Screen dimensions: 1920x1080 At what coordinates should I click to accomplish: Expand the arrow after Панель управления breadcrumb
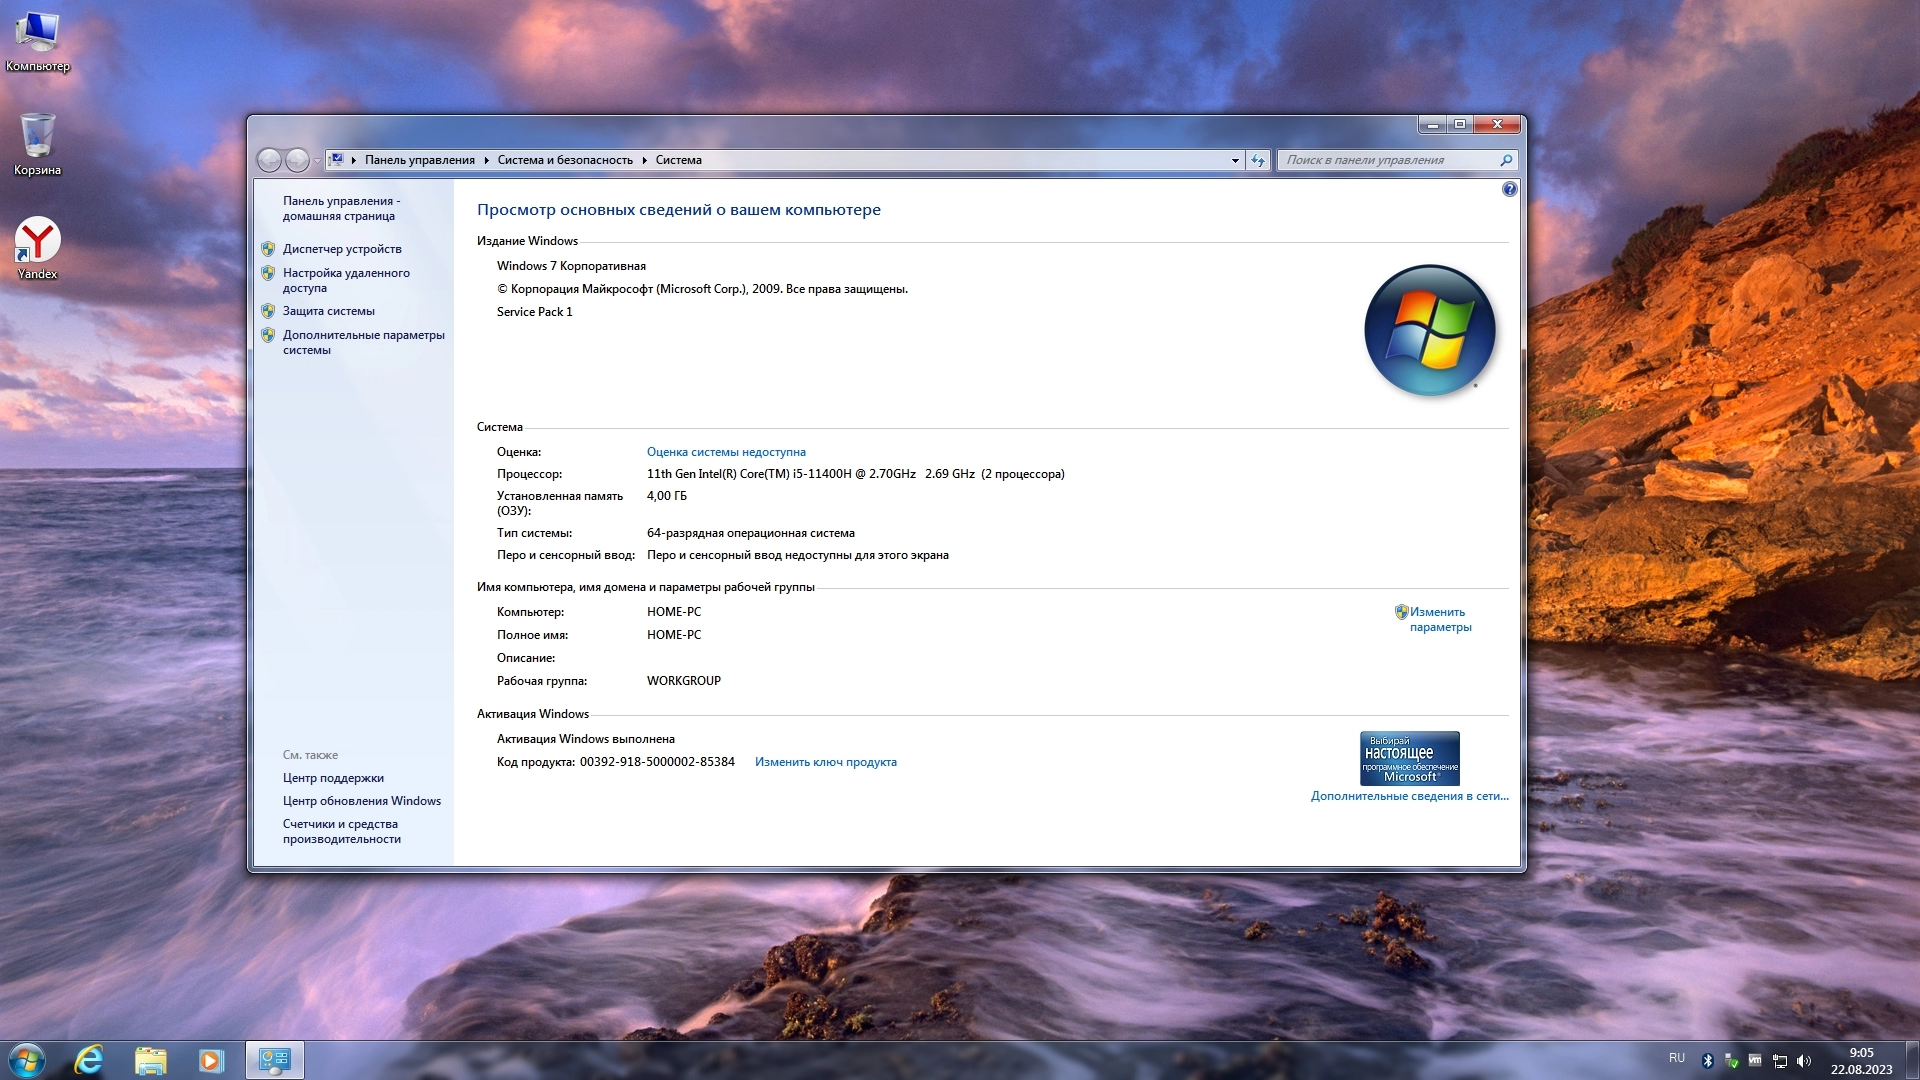click(486, 160)
